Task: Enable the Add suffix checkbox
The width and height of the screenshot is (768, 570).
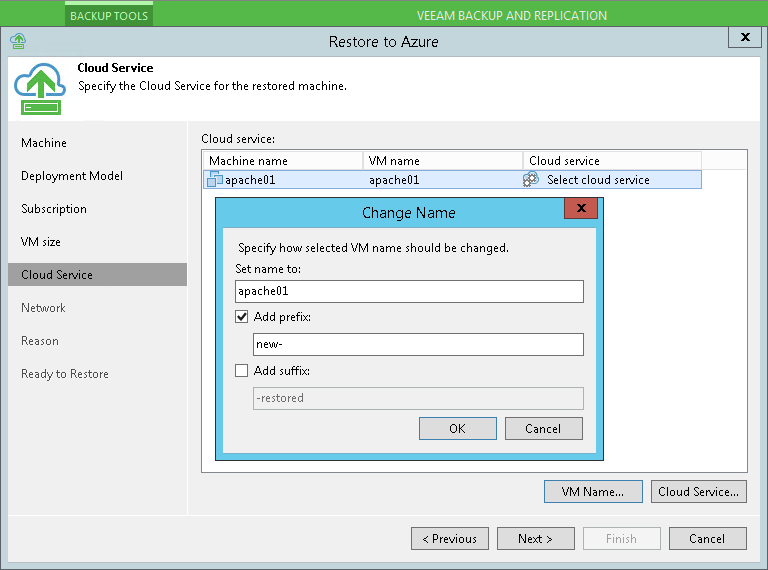Action: [241, 370]
